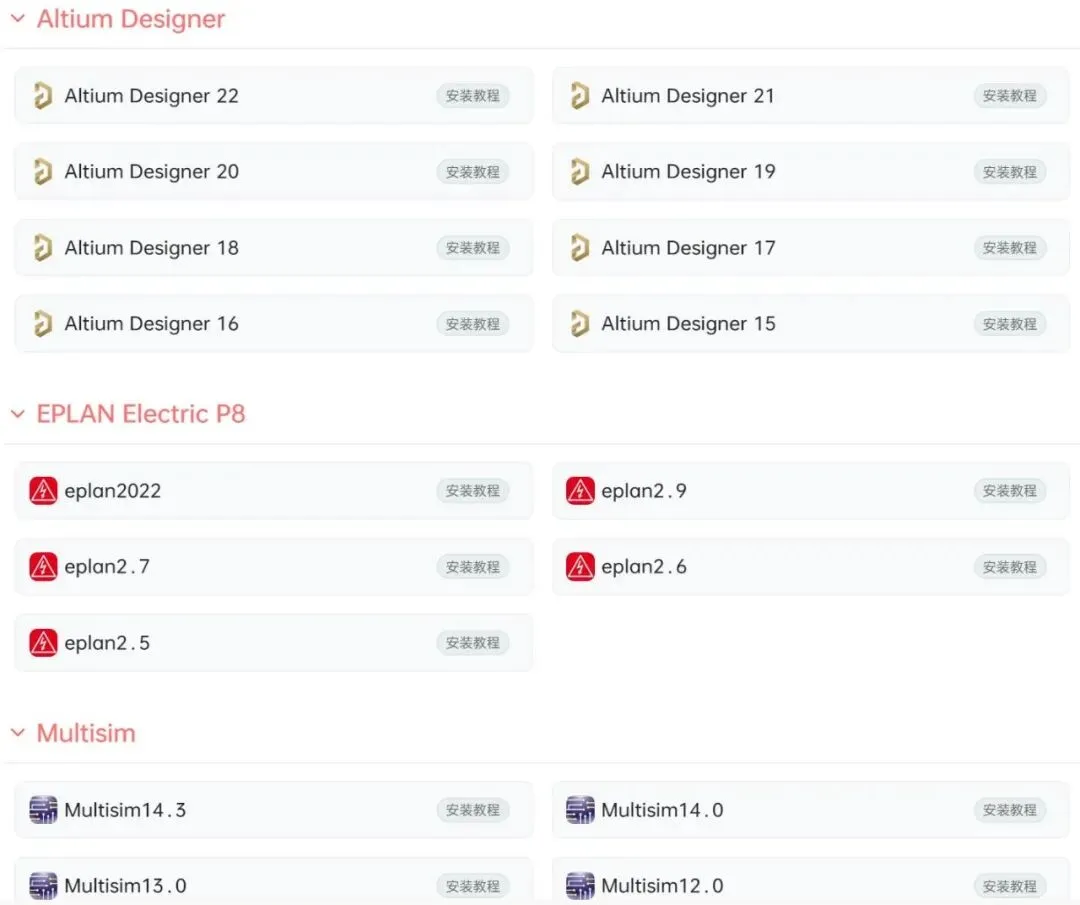Click the Altium Designer 15 logo icon
This screenshot has width=1080, height=905.
580,324
